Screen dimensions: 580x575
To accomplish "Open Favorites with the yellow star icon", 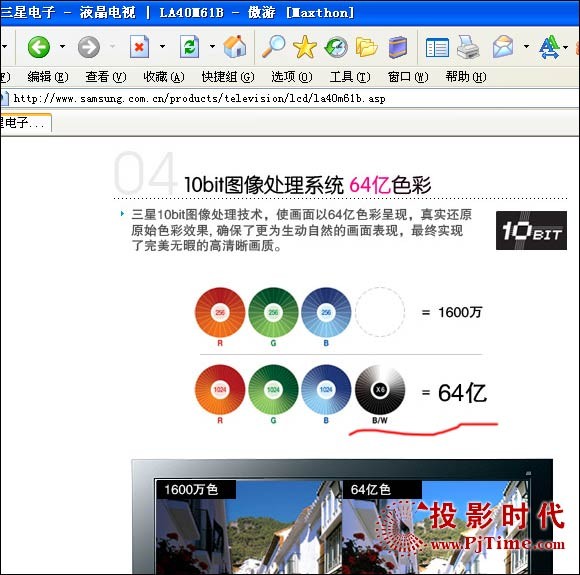I will pos(305,47).
